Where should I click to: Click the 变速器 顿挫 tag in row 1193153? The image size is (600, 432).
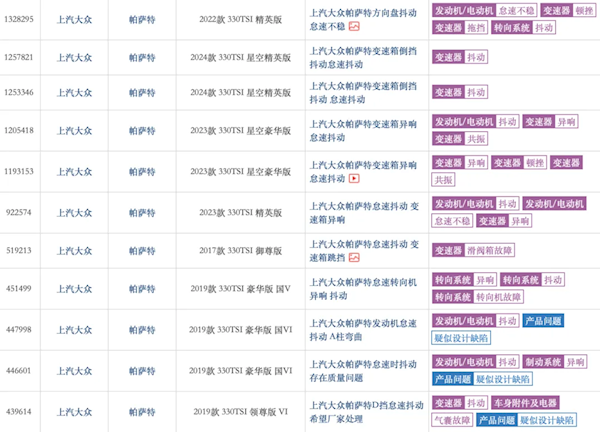point(518,163)
